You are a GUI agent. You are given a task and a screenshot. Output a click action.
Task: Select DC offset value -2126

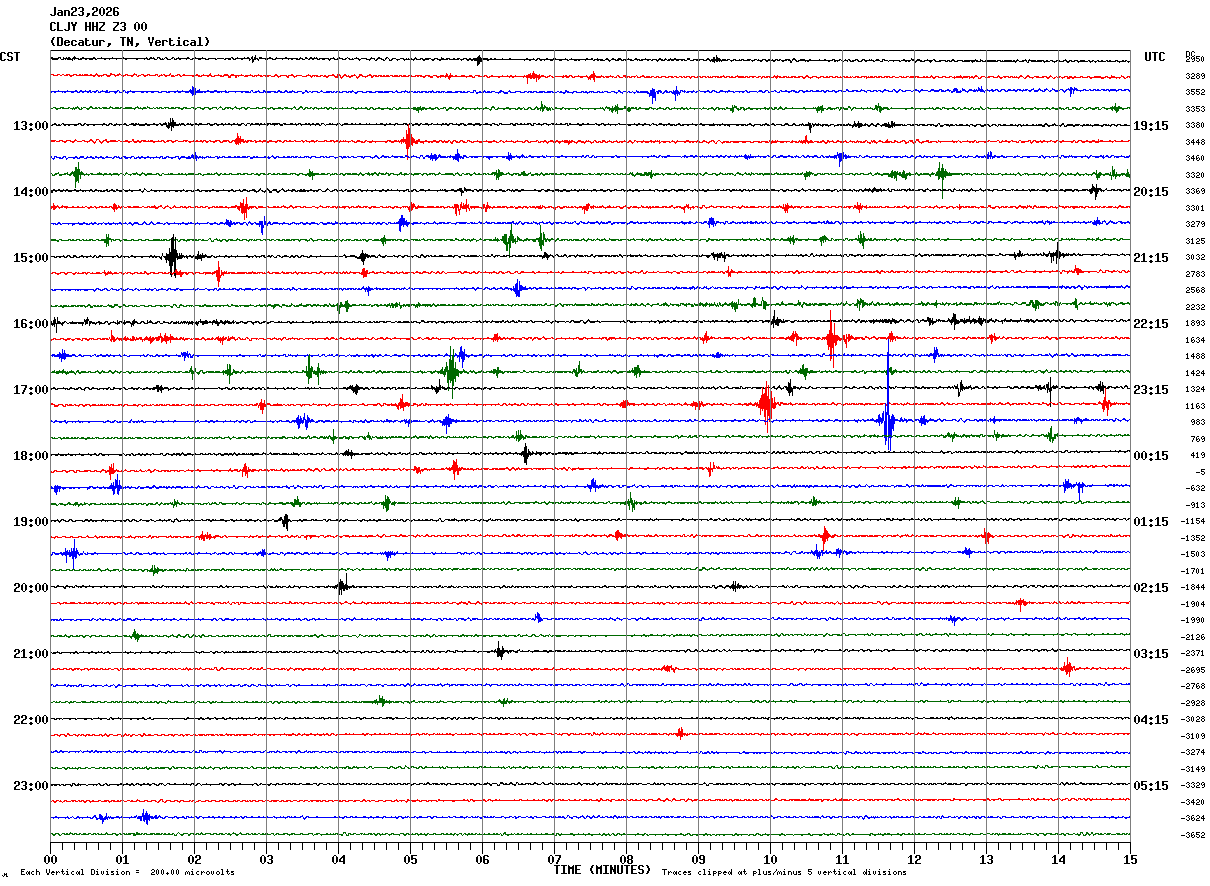click(1193, 637)
